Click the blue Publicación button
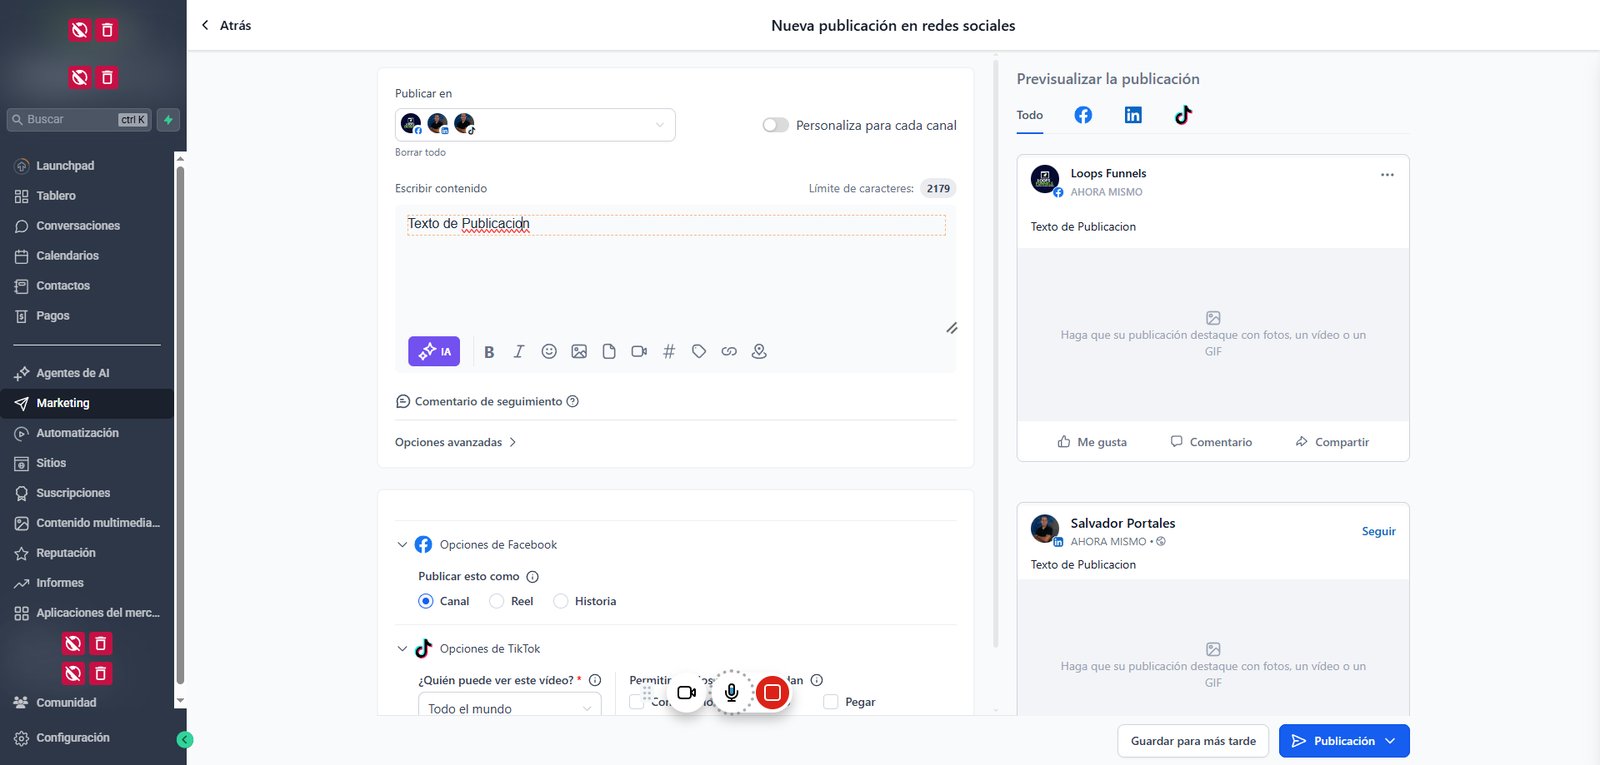Image resolution: width=1600 pixels, height=765 pixels. tap(1344, 741)
